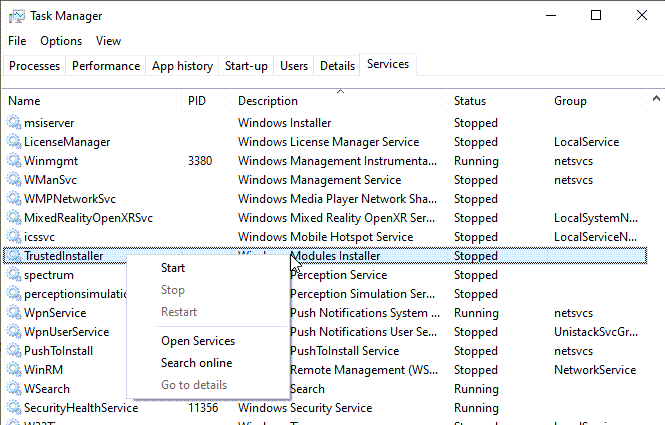Switch to the Start-up tab
The width and height of the screenshot is (665, 425).
click(x=246, y=66)
